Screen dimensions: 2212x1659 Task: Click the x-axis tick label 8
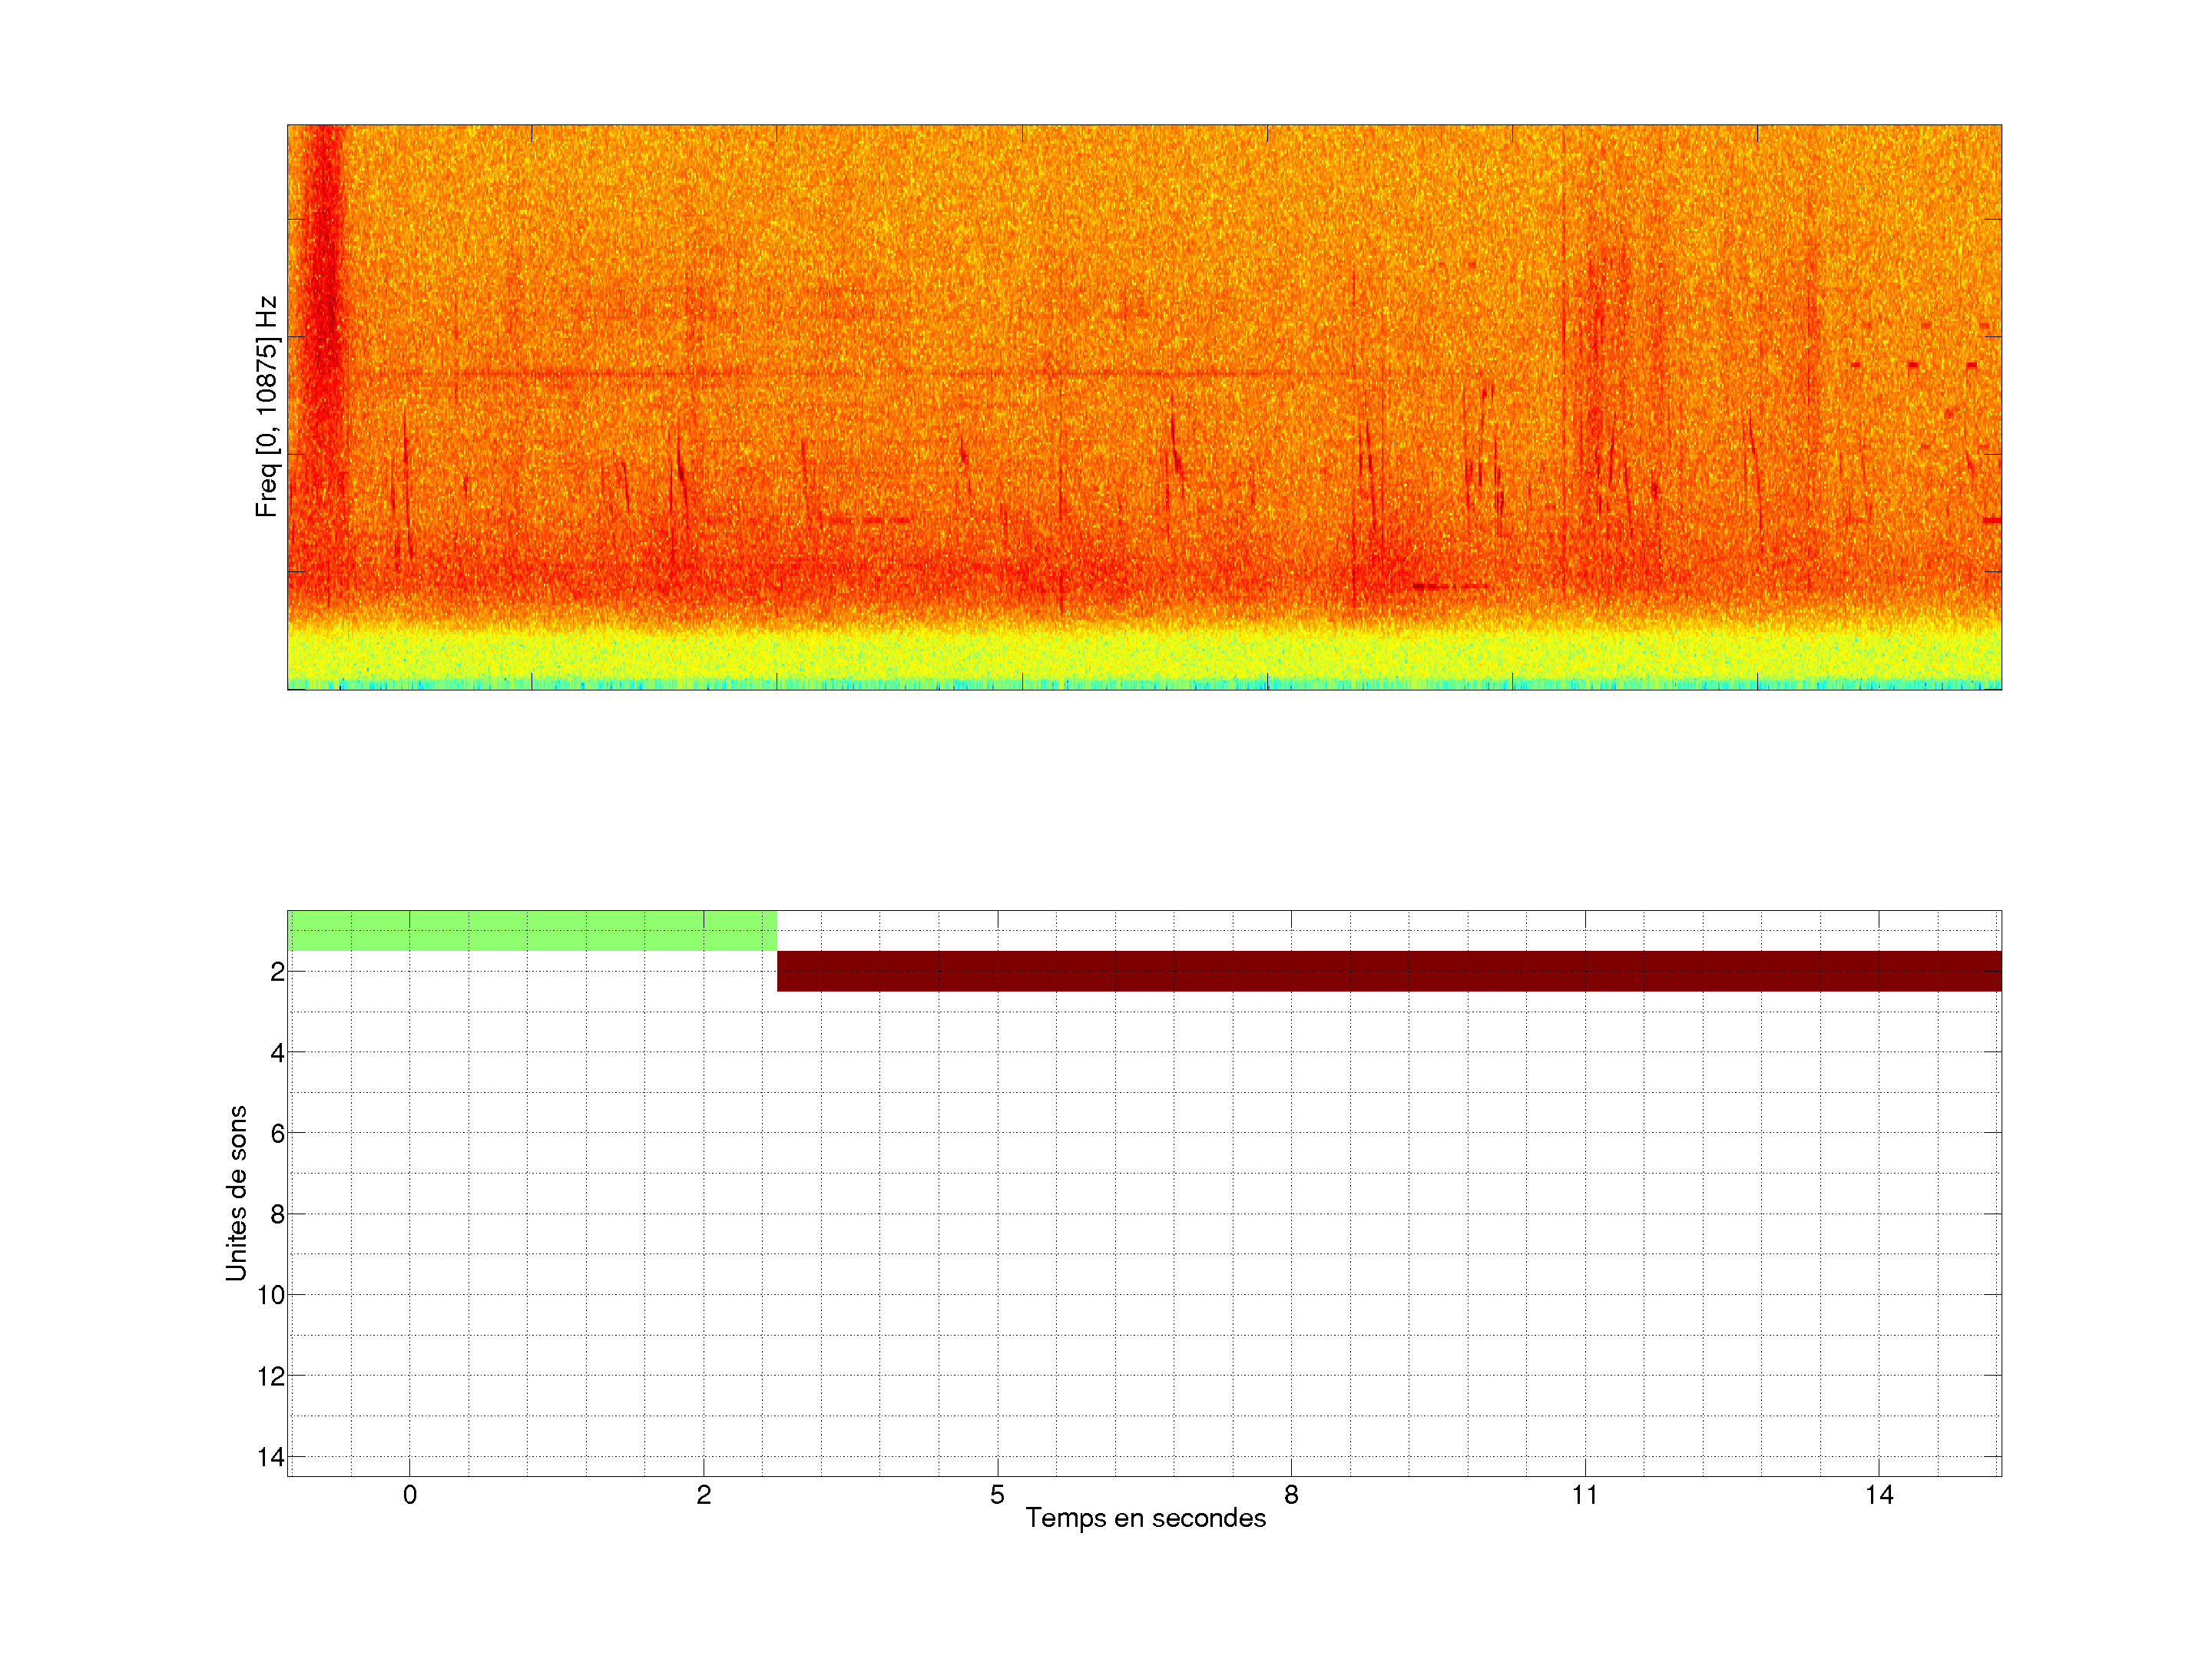1291,1495
